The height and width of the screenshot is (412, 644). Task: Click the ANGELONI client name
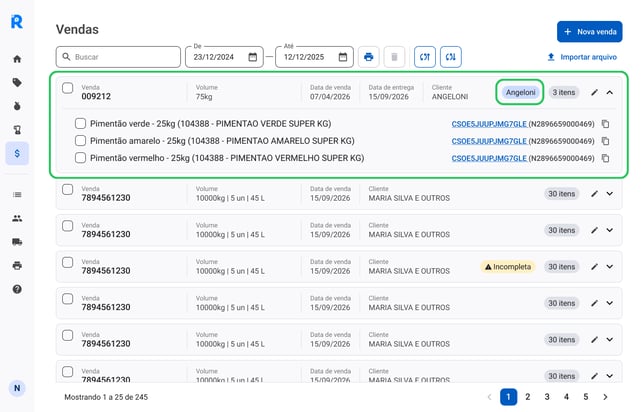point(450,97)
